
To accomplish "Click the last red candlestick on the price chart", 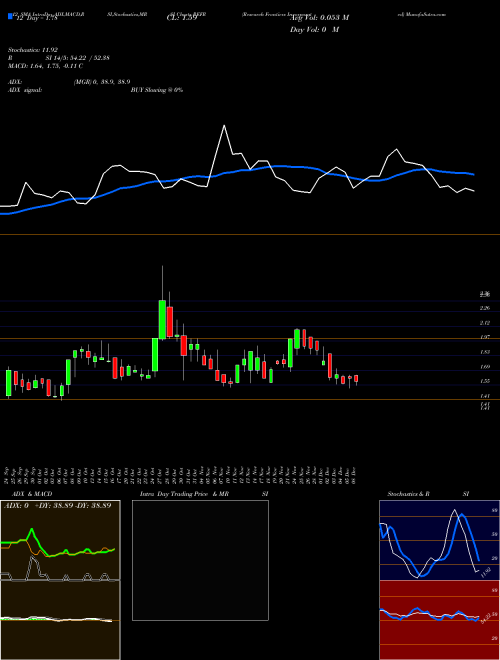I will [356, 378].
